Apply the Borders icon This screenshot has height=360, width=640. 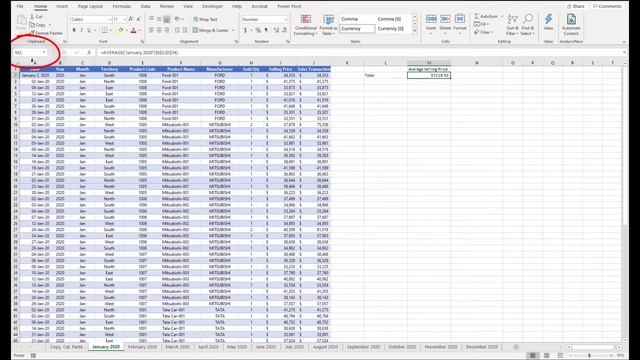click(105, 30)
